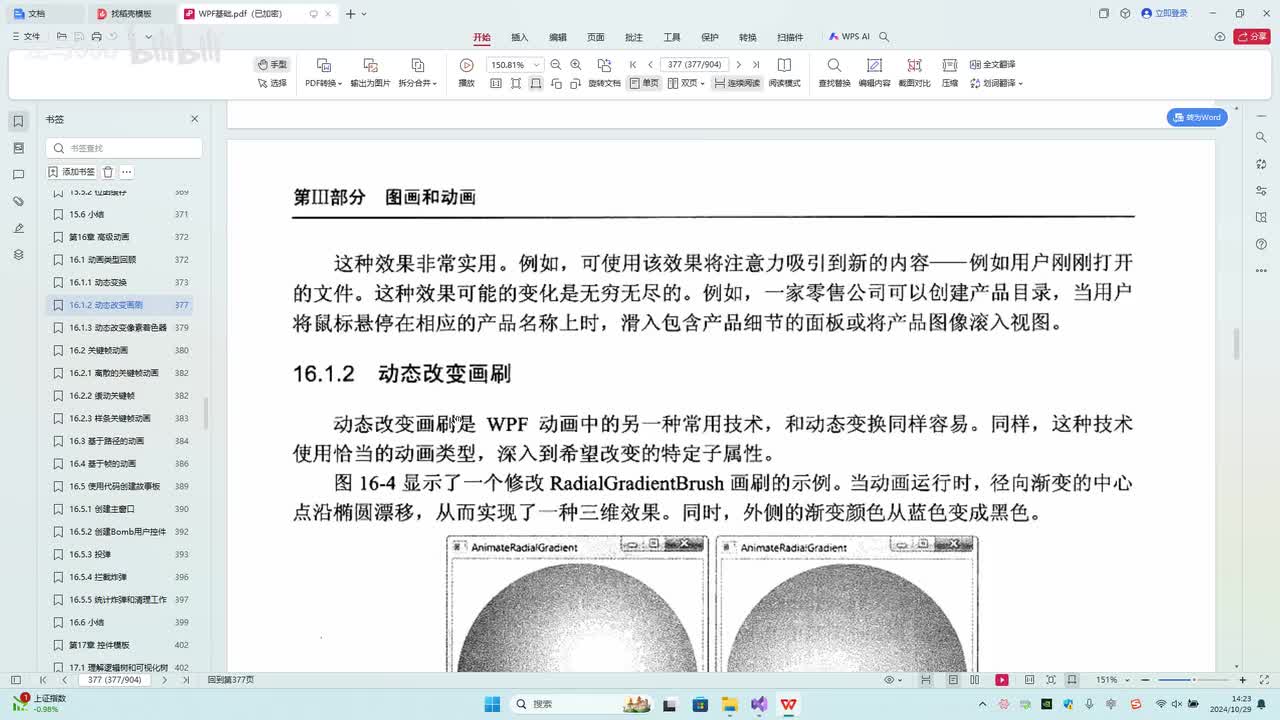Click 编辑内容 edit content icon
Viewport: 1280px width, 720px height.
click(874, 65)
